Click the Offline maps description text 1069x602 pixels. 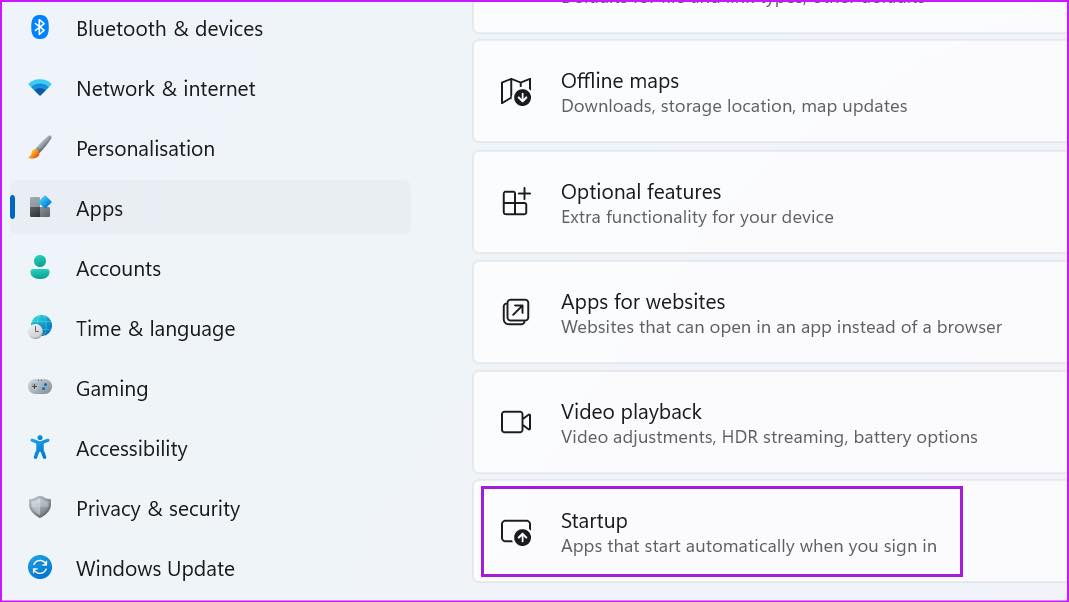coord(734,106)
